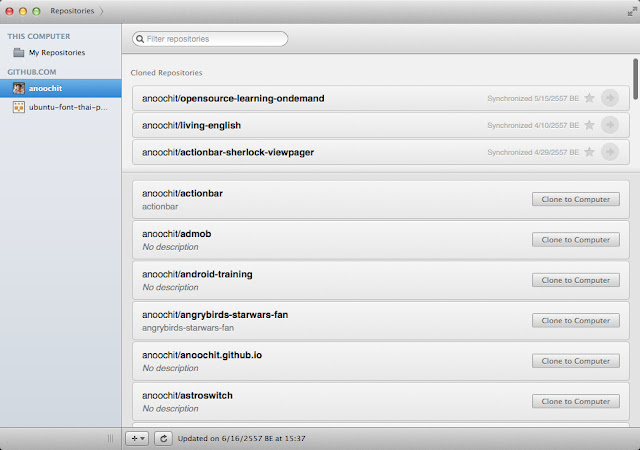
Task: Click the star icon for actionbar-sherlock-viewpager
Action: pyautogui.click(x=589, y=152)
